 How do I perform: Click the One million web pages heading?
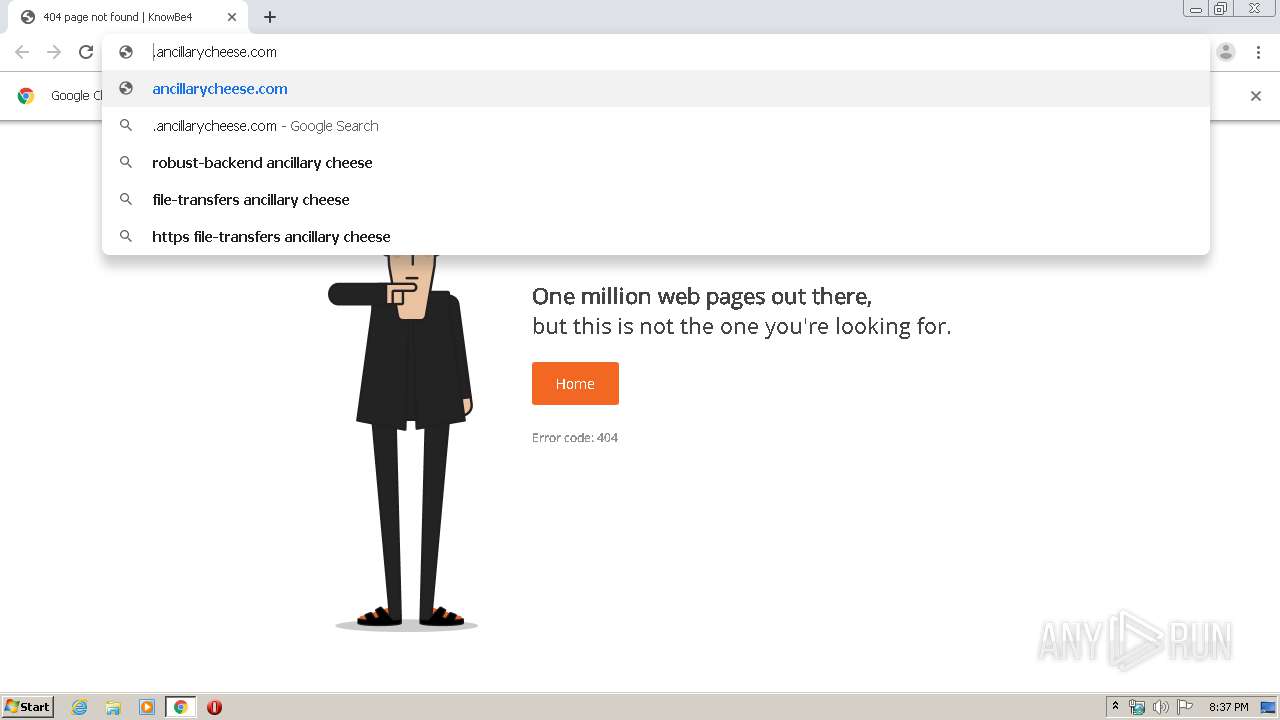tap(702, 296)
